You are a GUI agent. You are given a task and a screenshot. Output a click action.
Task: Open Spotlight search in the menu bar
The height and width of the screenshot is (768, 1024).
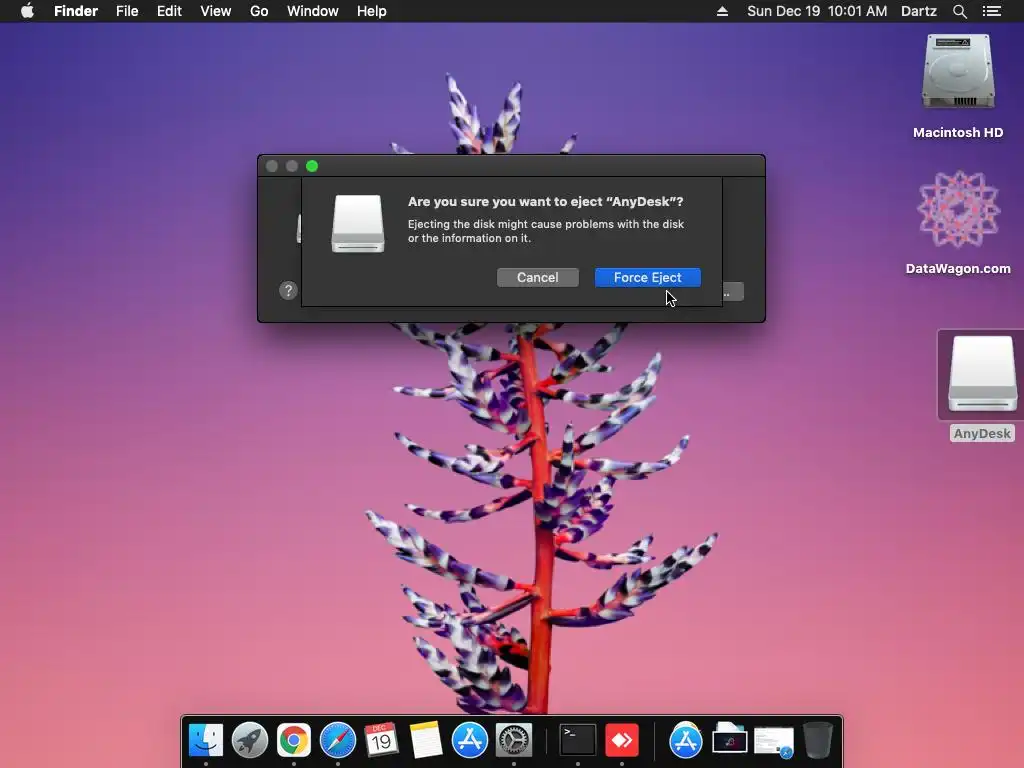click(959, 11)
